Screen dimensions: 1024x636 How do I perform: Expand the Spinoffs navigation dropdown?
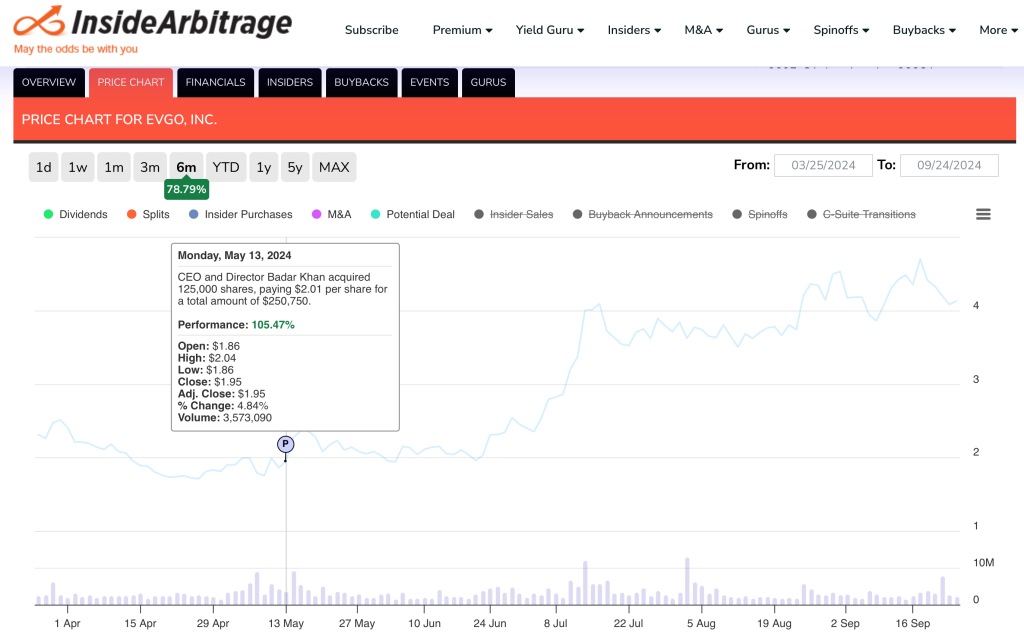point(841,30)
